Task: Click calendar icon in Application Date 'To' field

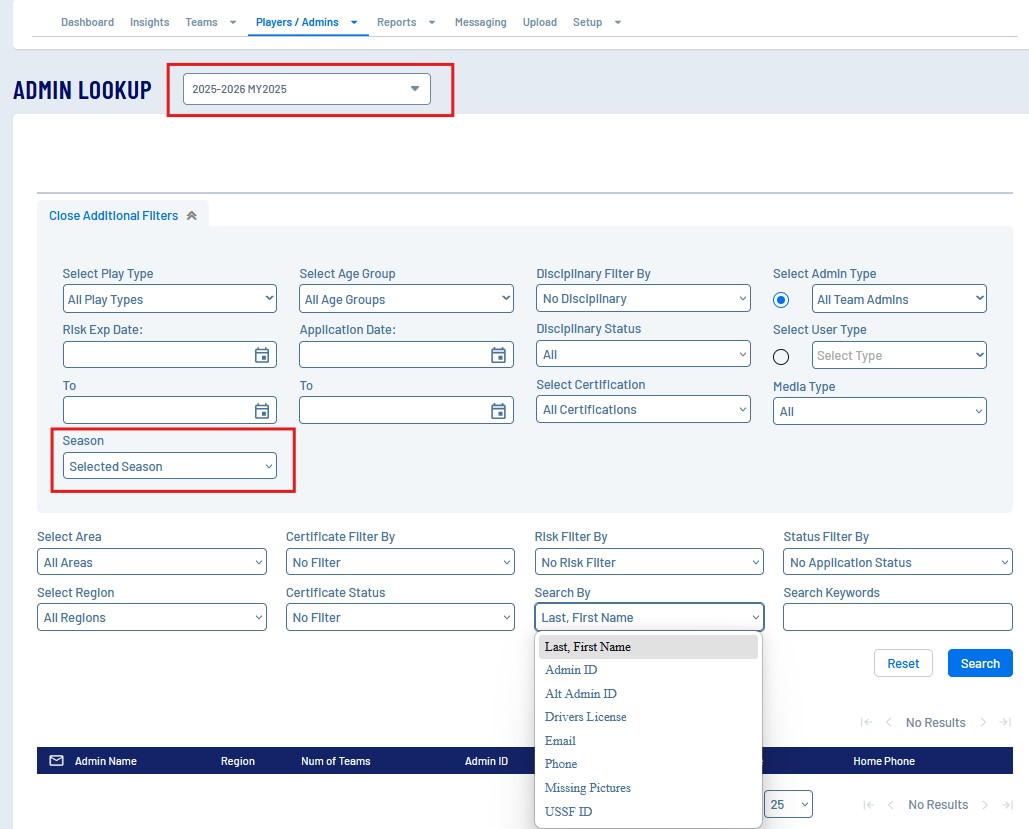Action: (x=498, y=411)
